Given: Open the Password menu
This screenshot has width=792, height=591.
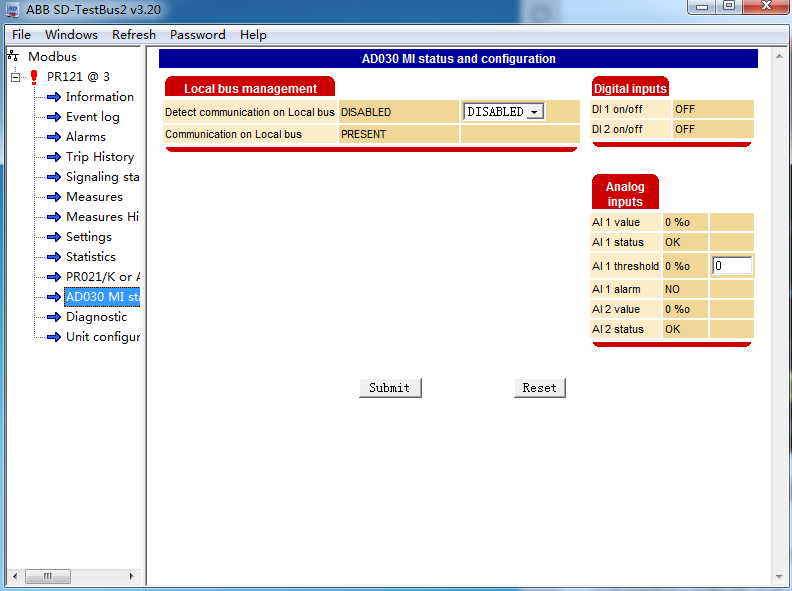Looking at the screenshot, I should pyautogui.click(x=197, y=34).
